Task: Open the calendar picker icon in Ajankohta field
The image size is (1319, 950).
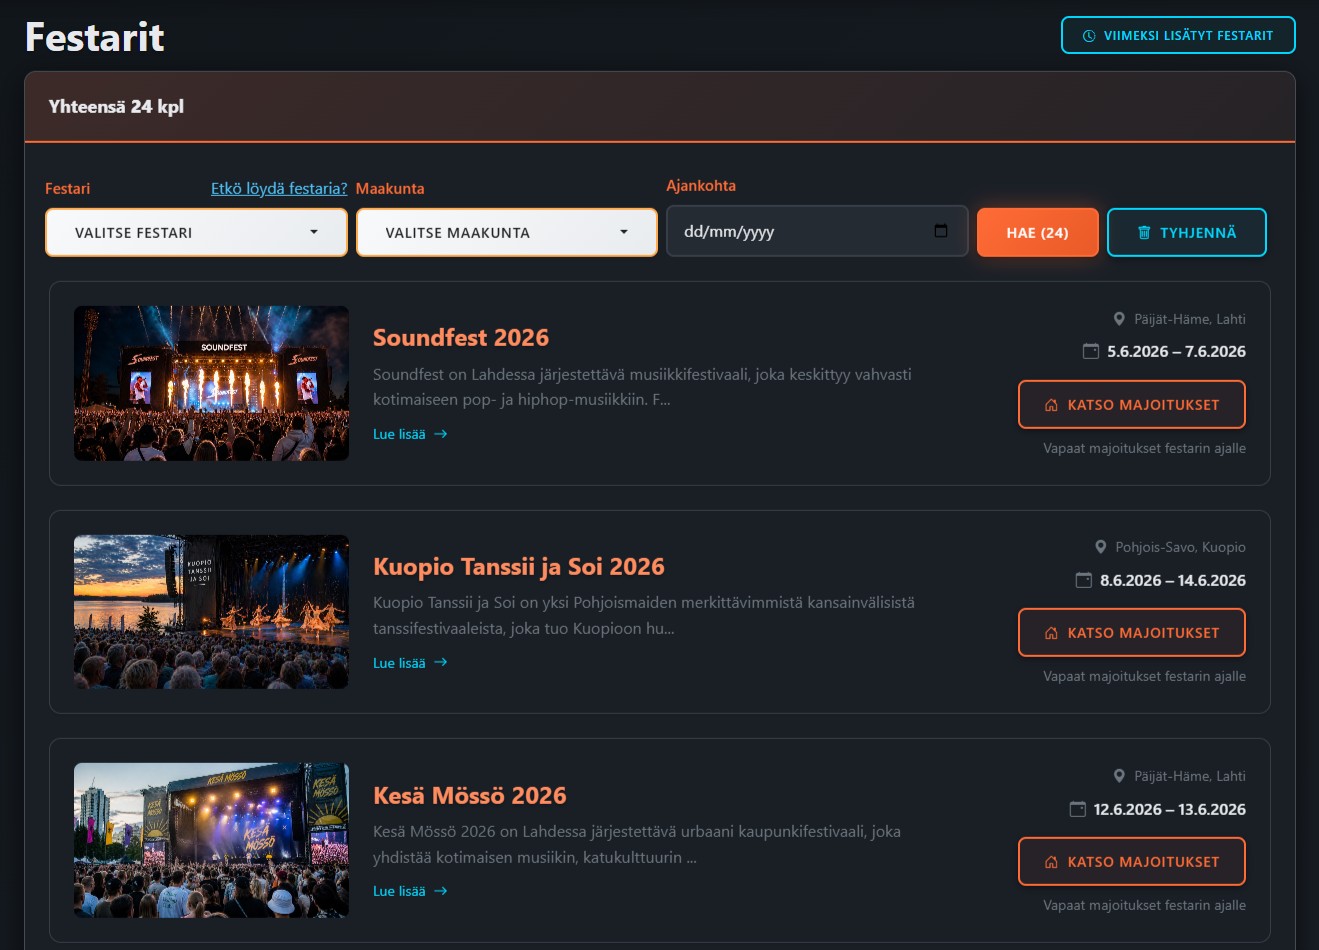Action: pos(941,231)
